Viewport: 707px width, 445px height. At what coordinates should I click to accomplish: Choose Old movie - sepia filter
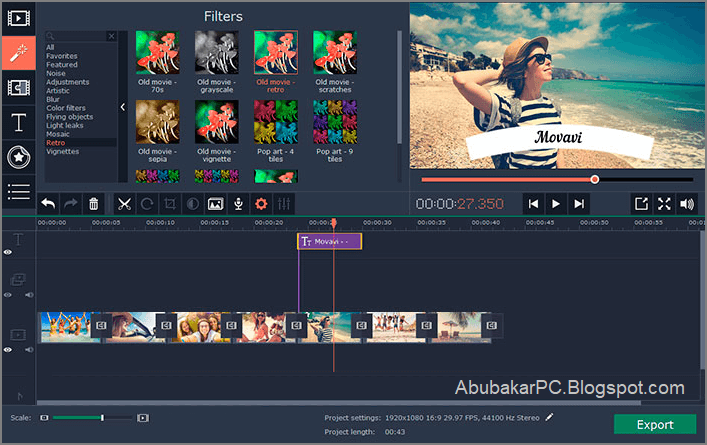point(157,122)
